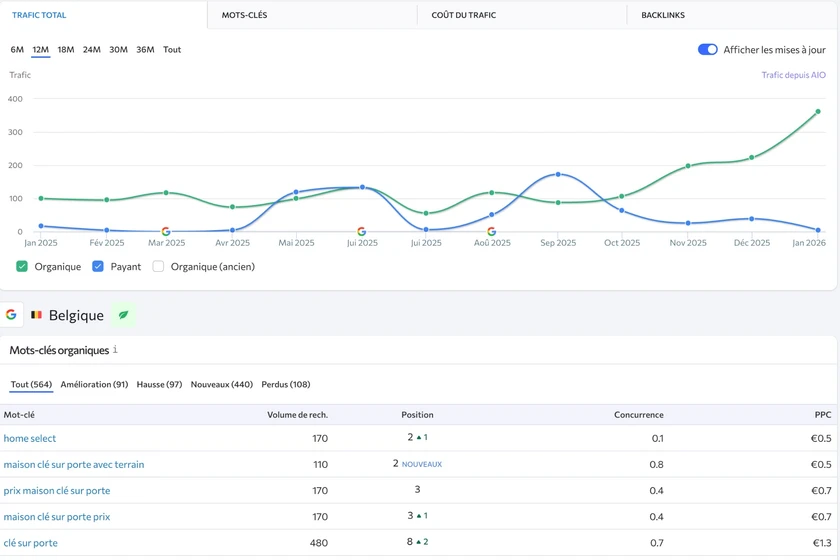Click the Google update marker at Aoû 2025
Screen dimensions: 840x560
pos(492,231)
